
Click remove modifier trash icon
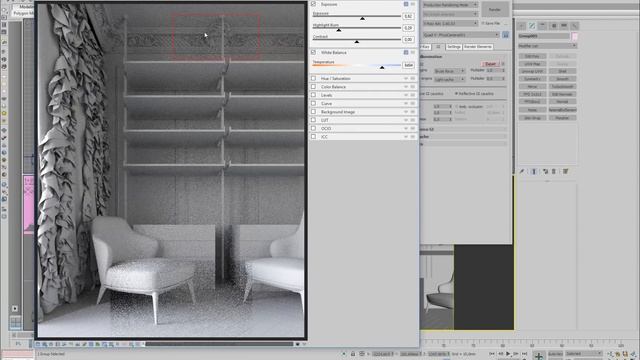pyautogui.click(x=554, y=171)
